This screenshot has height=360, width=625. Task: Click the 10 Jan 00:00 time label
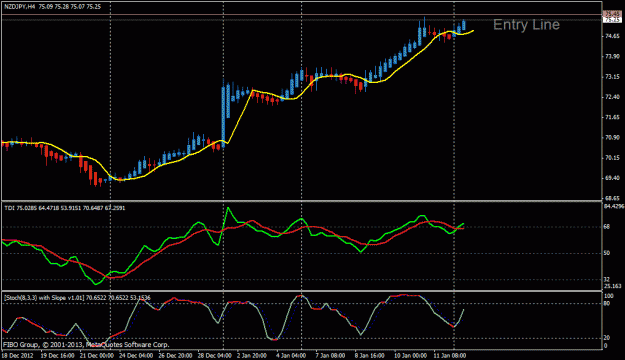410,355
